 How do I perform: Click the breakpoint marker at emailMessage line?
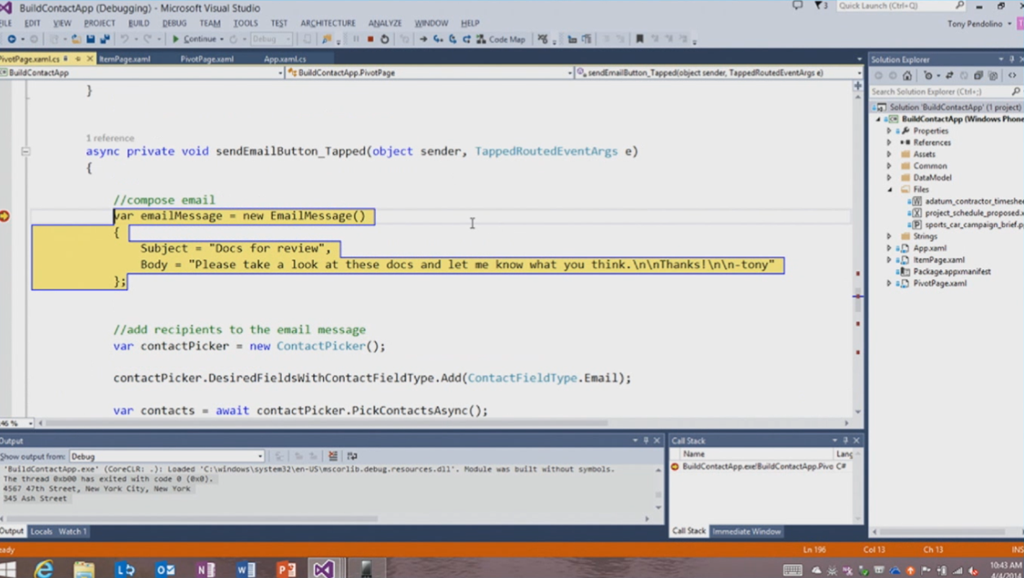coord(5,216)
